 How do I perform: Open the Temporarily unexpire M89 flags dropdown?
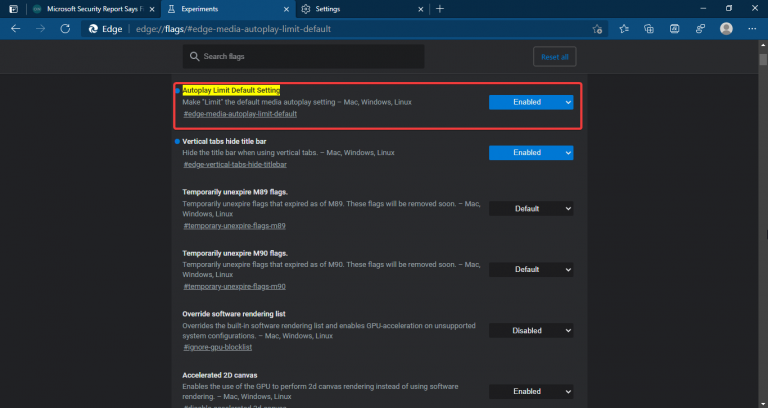tap(531, 209)
